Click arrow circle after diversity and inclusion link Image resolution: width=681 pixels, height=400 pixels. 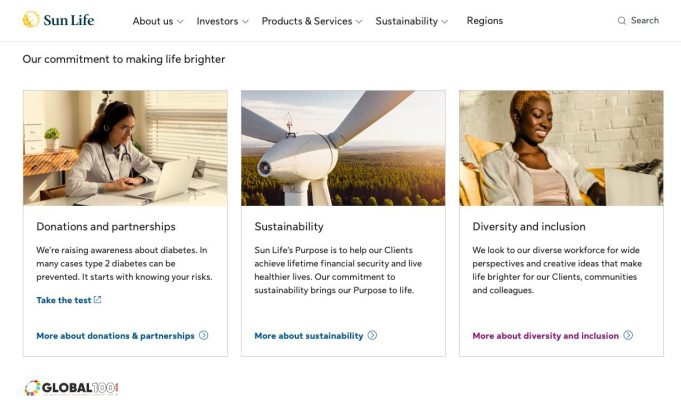[x=628, y=335]
